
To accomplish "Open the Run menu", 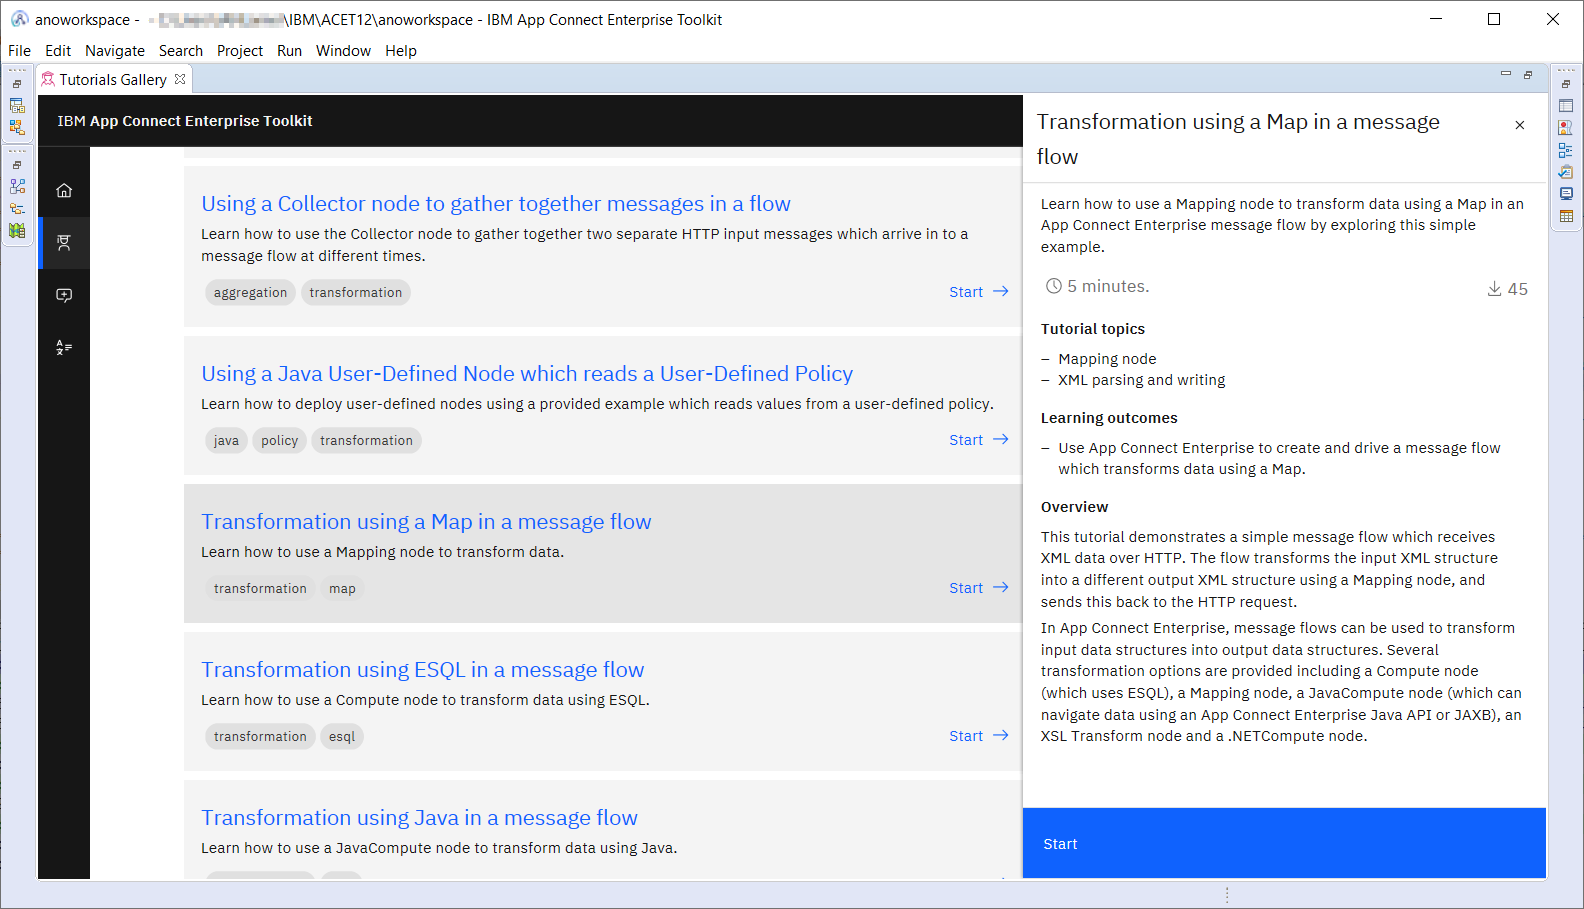I will 290,51.
